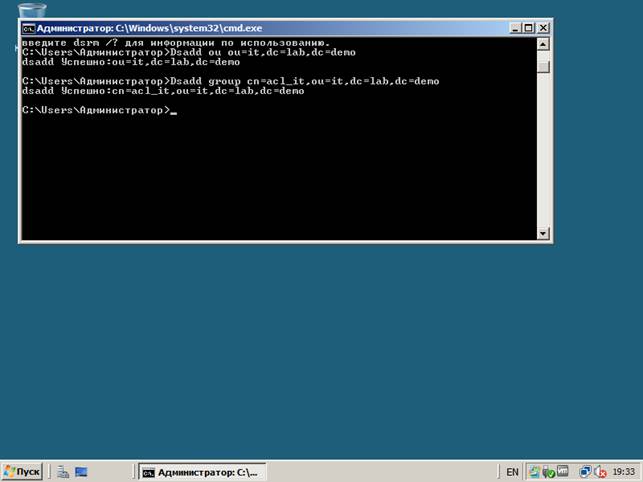Click the cmd.exe title bar text

(149, 28)
